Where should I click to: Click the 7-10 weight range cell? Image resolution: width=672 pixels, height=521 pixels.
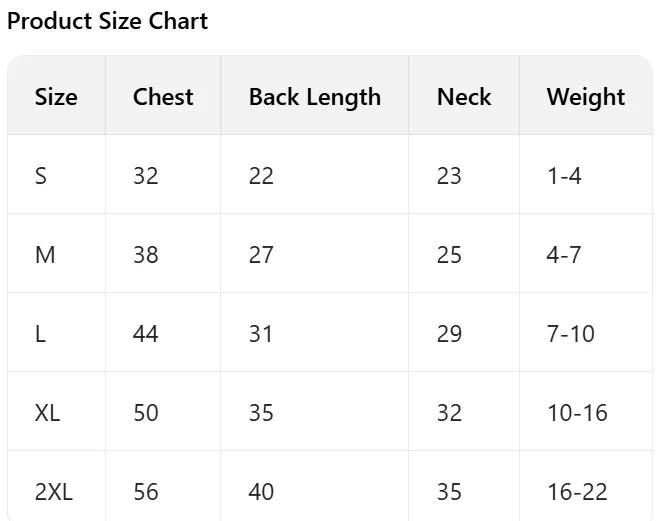click(571, 333)
